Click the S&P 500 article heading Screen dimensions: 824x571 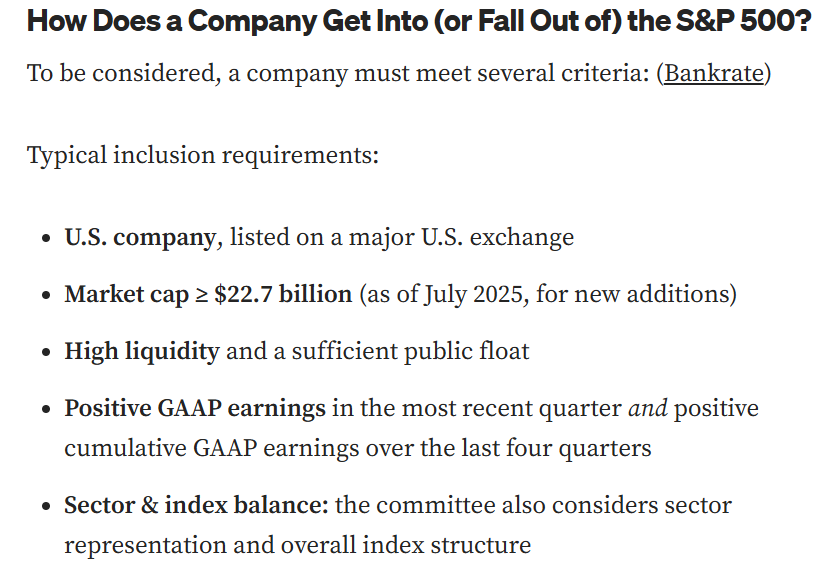tap(418, 22)
